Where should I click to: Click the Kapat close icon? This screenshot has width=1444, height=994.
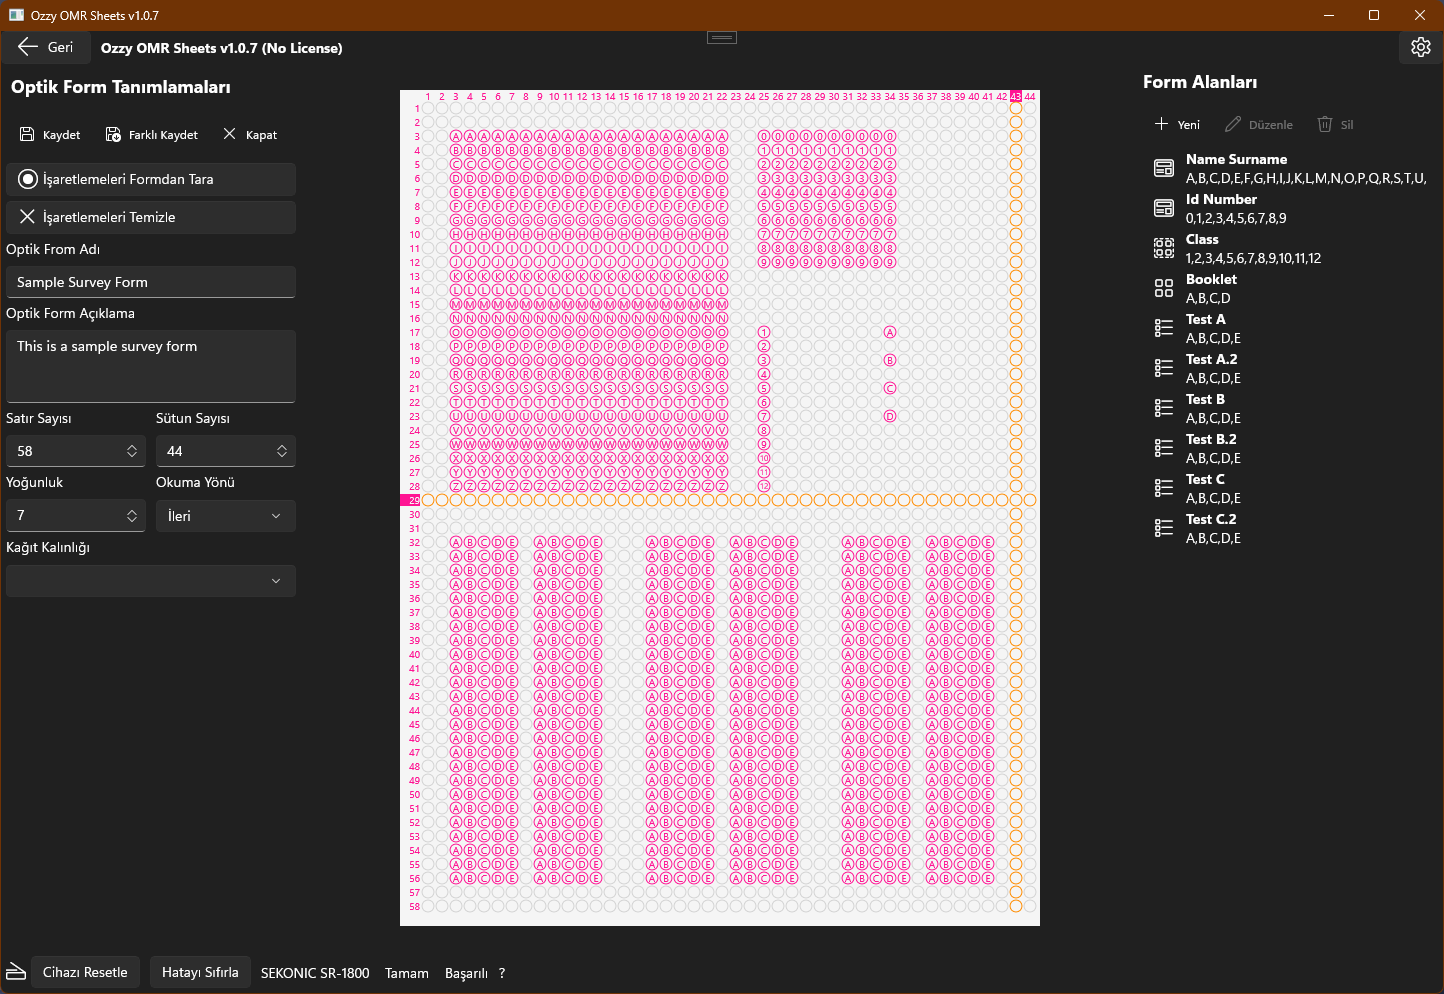point(229,134)
